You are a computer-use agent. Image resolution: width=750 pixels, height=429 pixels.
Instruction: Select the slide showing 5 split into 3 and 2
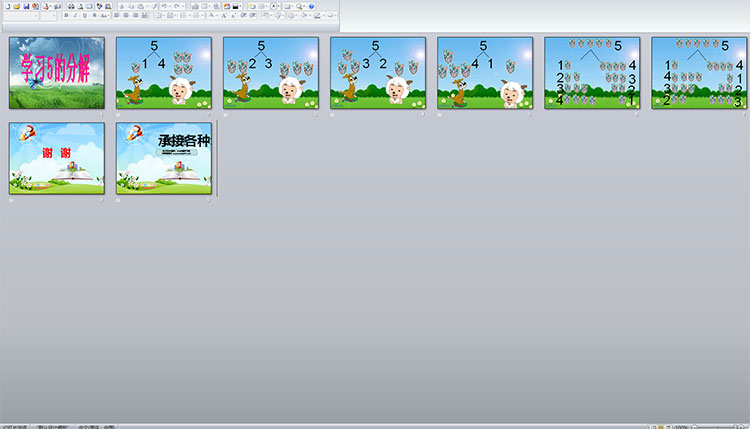378,73
